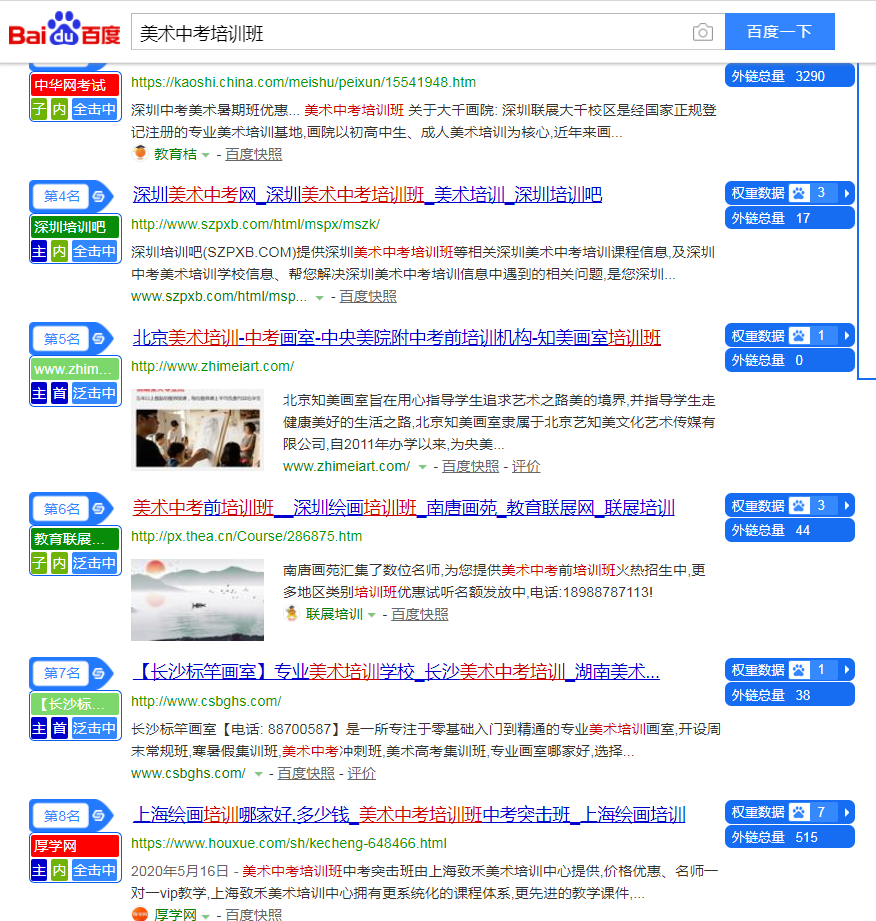
Task: Click paw icon in 权重数据 for 第5名
Action: coord(799,335)
